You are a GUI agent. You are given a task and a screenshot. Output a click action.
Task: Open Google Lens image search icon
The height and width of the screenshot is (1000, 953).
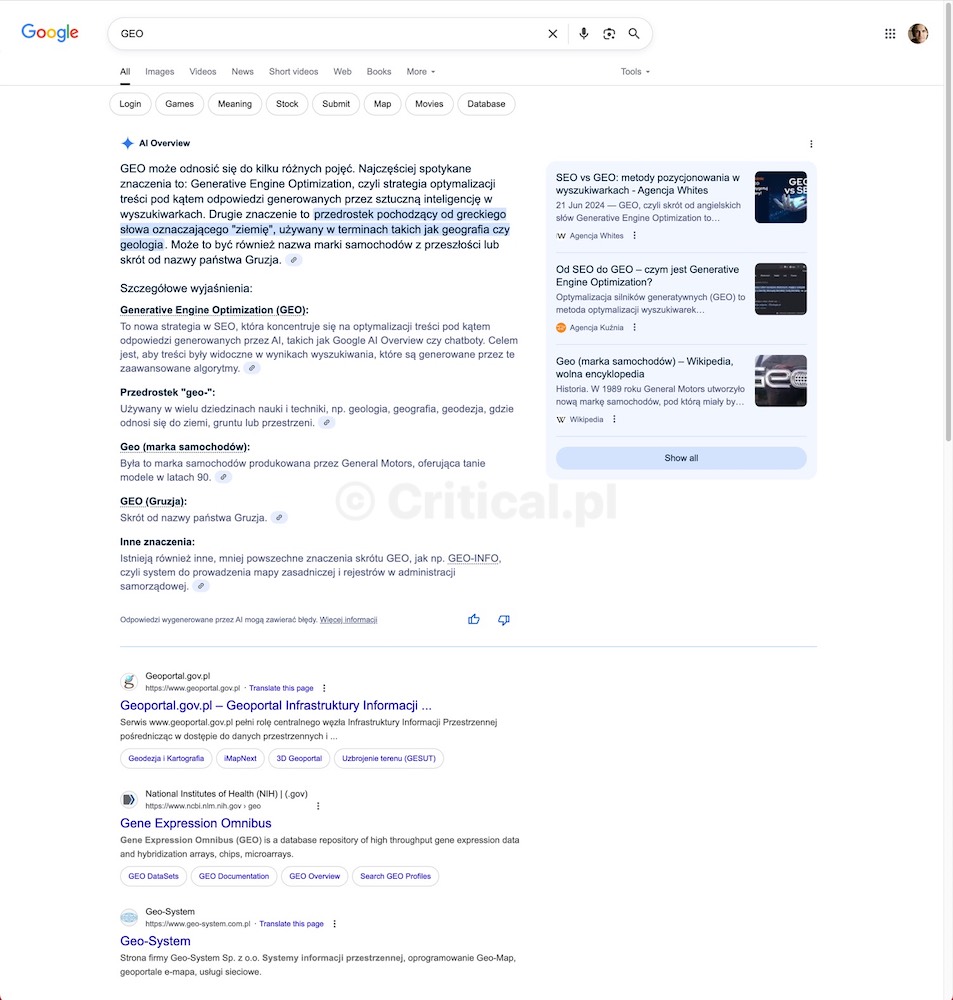tap(609, 34)
